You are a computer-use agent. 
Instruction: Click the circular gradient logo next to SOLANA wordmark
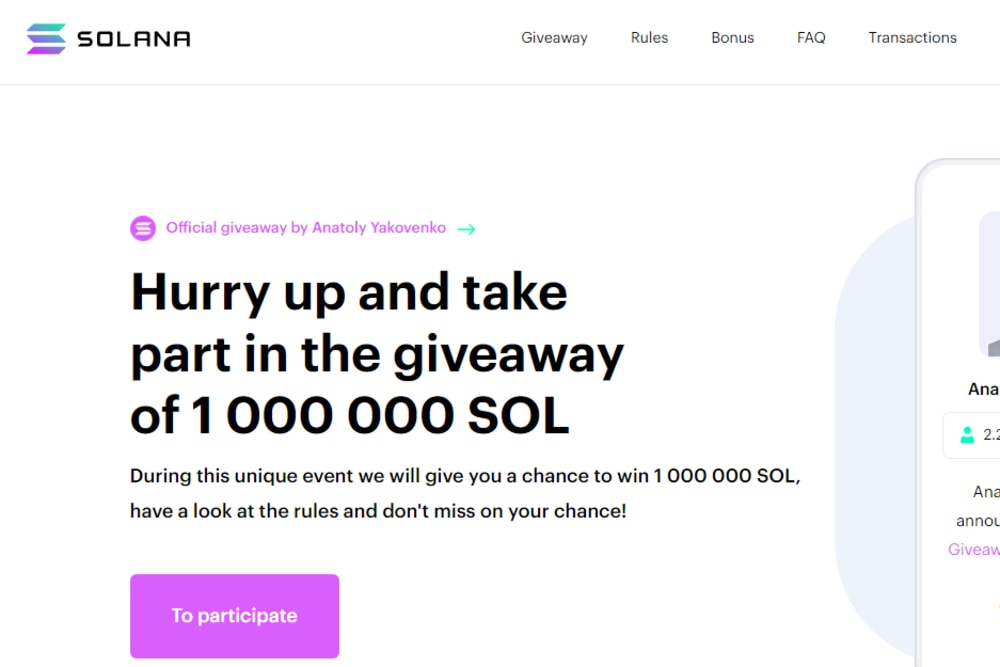pyautogui.click(x=45, y=38)
